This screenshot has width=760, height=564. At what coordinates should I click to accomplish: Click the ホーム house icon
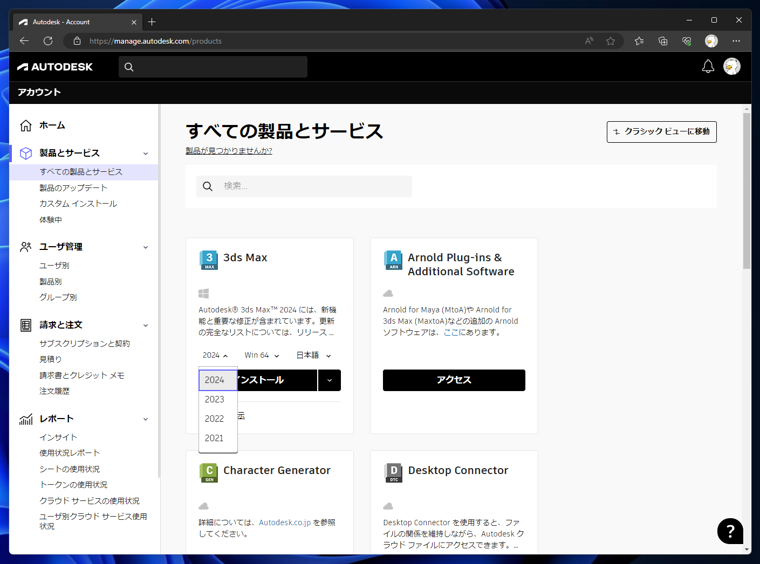pos(26,125)
